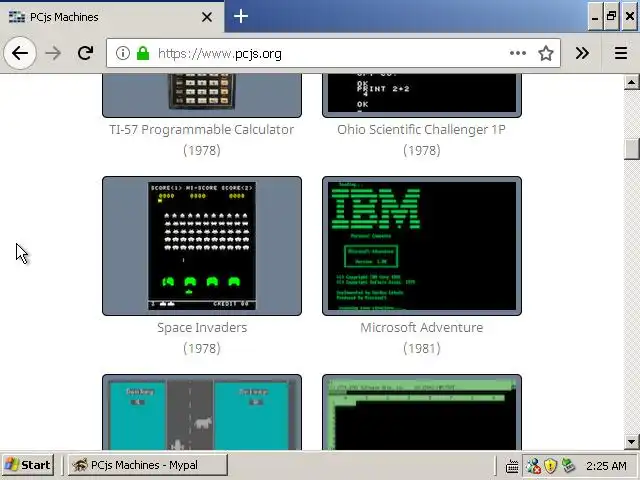The width and height of the screenshot is (640, 480).
Task: Follow the Space Invaders text link
Action: point(202,328)
